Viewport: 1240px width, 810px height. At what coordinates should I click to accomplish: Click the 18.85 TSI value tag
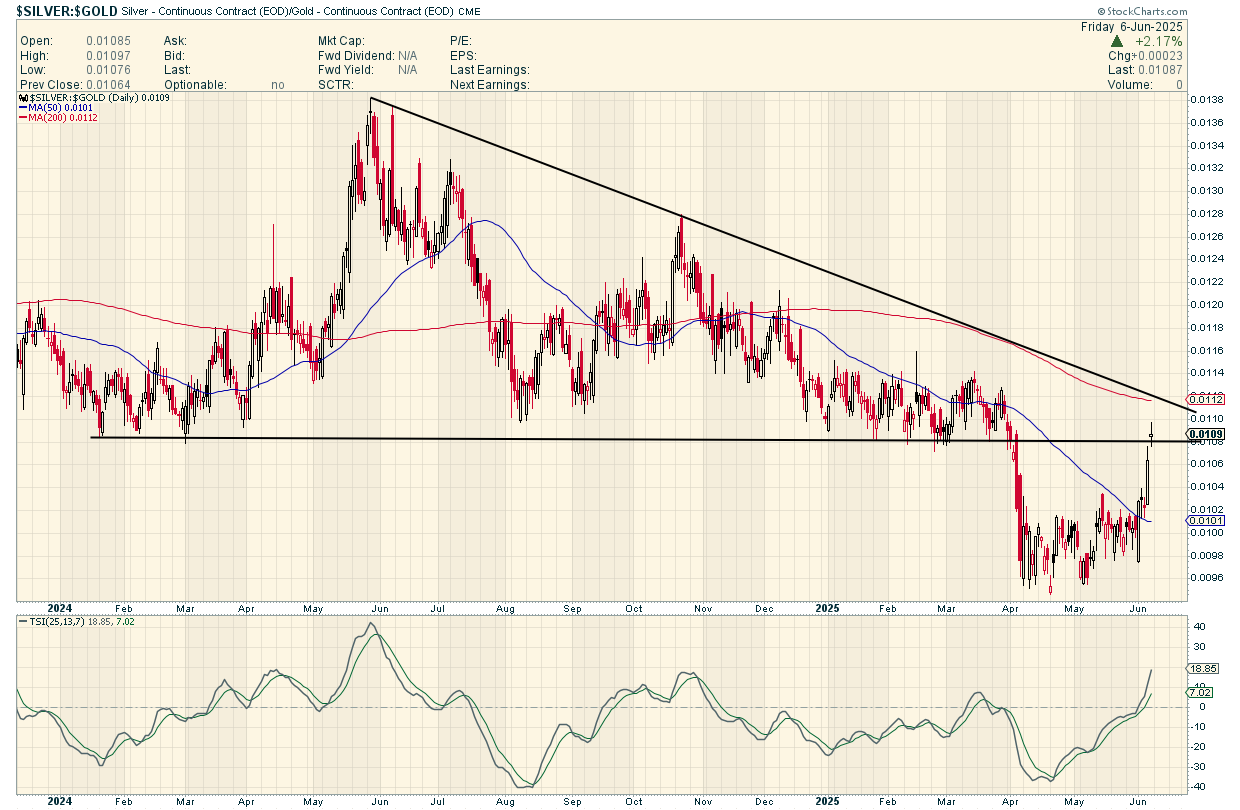click(1200, 668)
